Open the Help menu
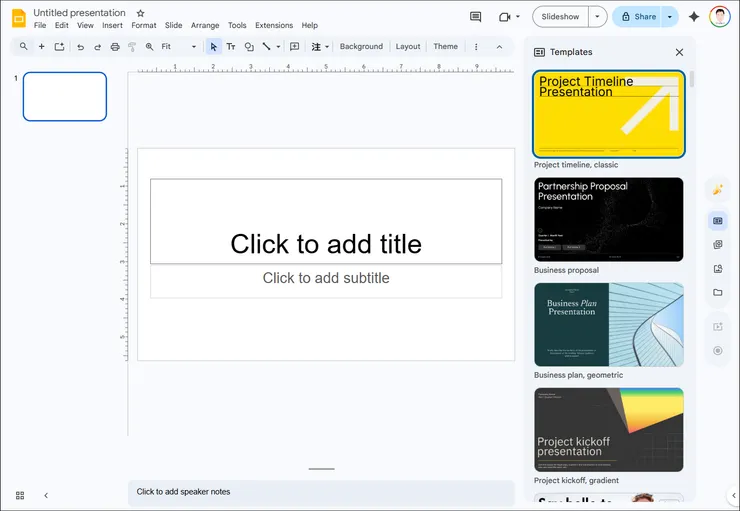The height and width of the screenshot is (511, 740). tap(310, 25)
